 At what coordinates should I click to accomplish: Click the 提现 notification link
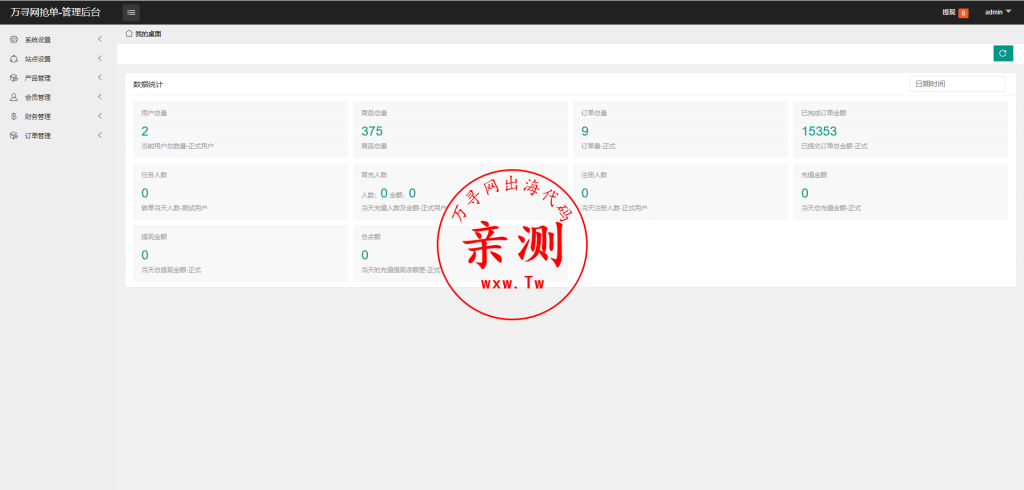tap(949, 12)
